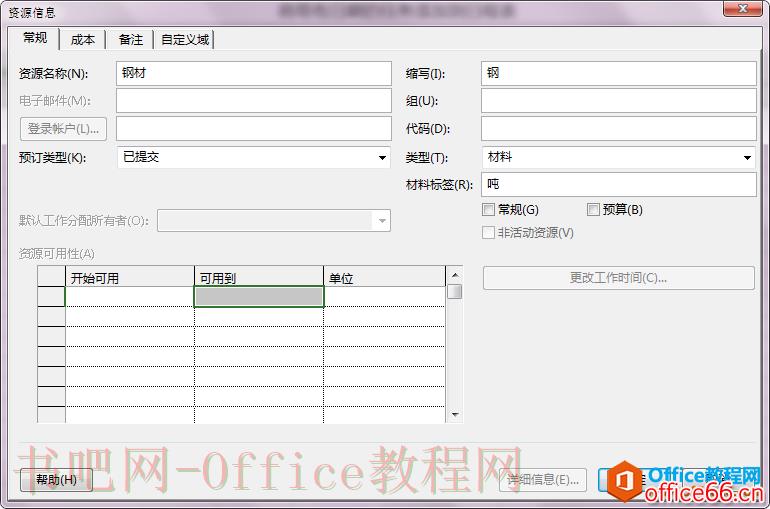Click the 开始可用 column header

pos(130,276)
